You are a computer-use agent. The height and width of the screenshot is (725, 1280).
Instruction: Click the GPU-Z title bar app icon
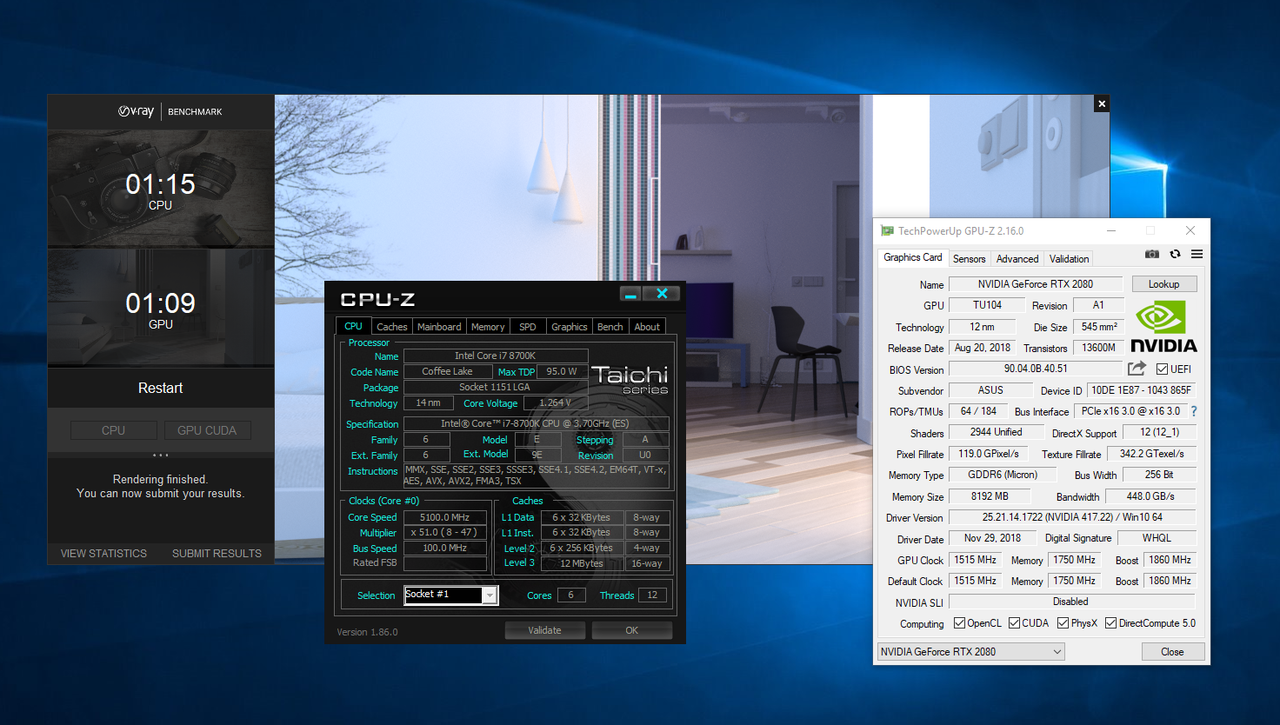click(x=887, y=231)
